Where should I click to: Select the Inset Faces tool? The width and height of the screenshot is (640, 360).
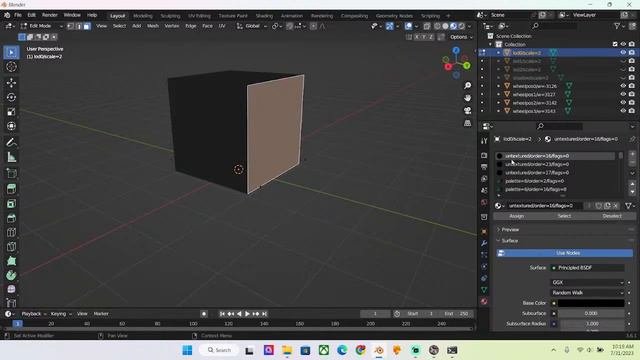[11, 203]
